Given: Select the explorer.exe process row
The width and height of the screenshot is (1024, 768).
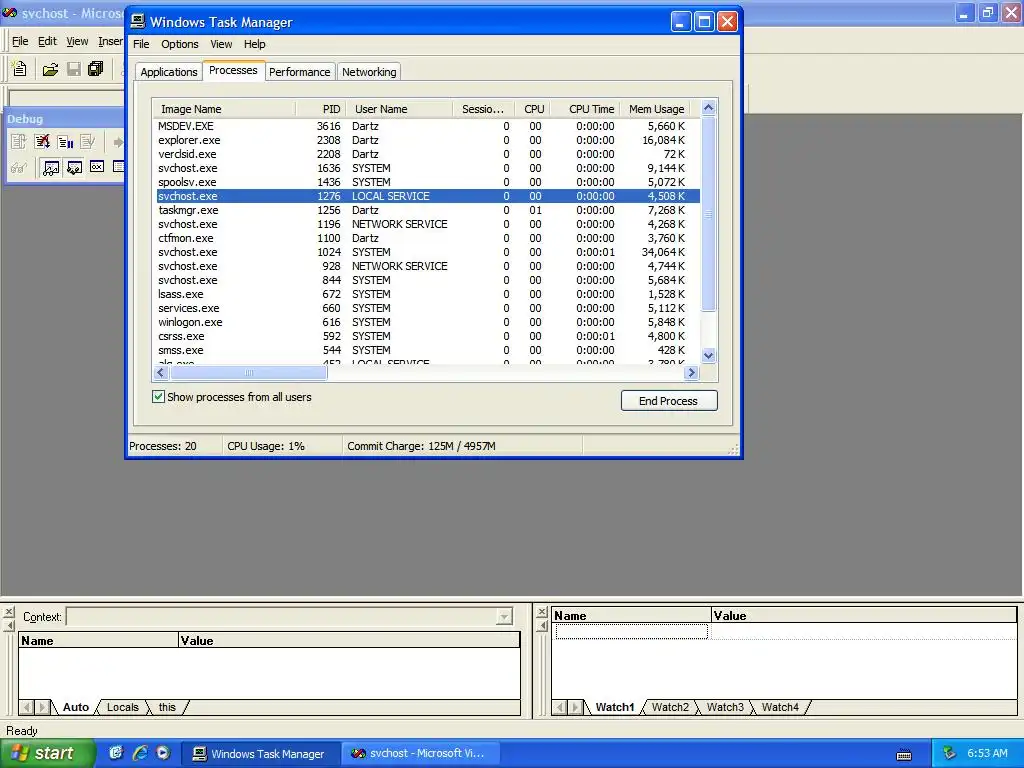Looking at the screenshot, I should pos(426,140).
